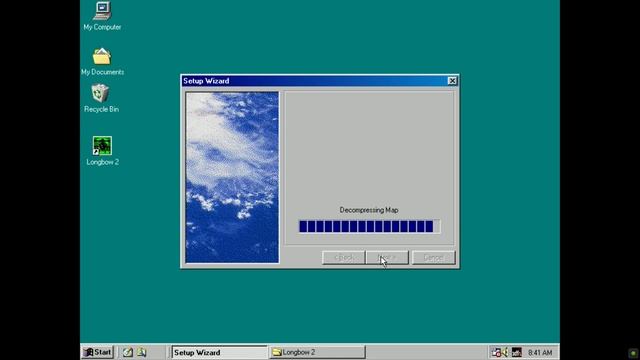The height and width of the screenshot is (360, 640).
Task: Click the tray icon left of clock
Action: [x=517, y=352]
